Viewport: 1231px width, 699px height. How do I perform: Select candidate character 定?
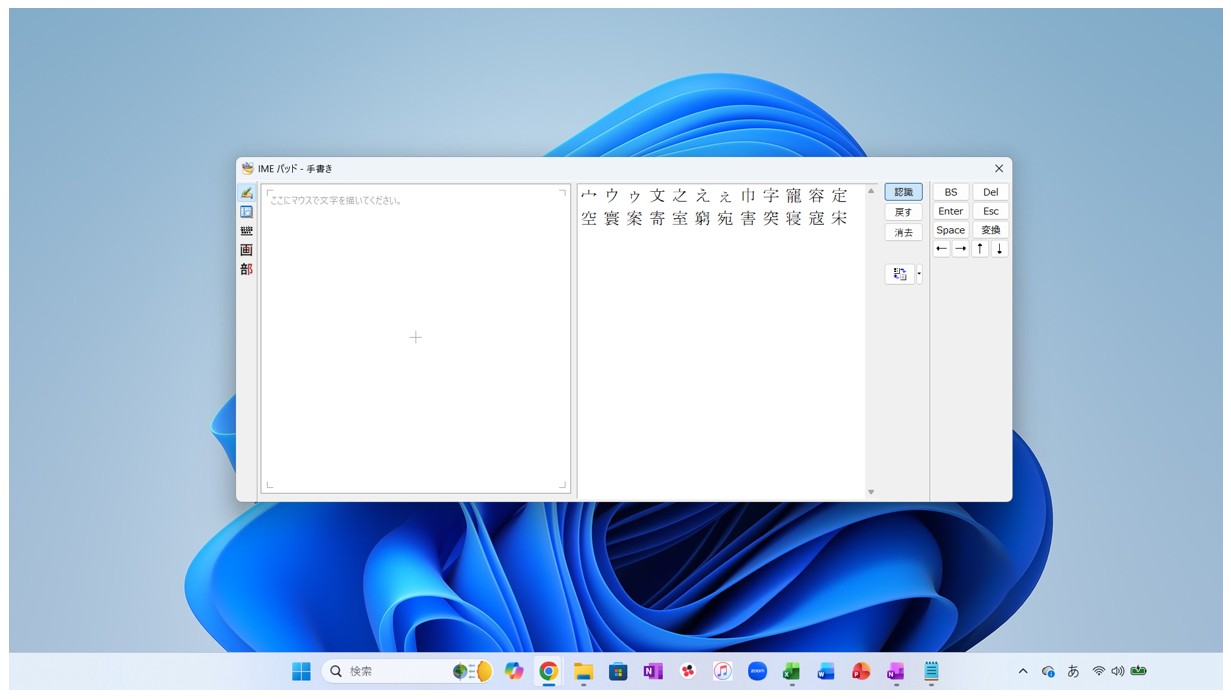pos(839,196)
